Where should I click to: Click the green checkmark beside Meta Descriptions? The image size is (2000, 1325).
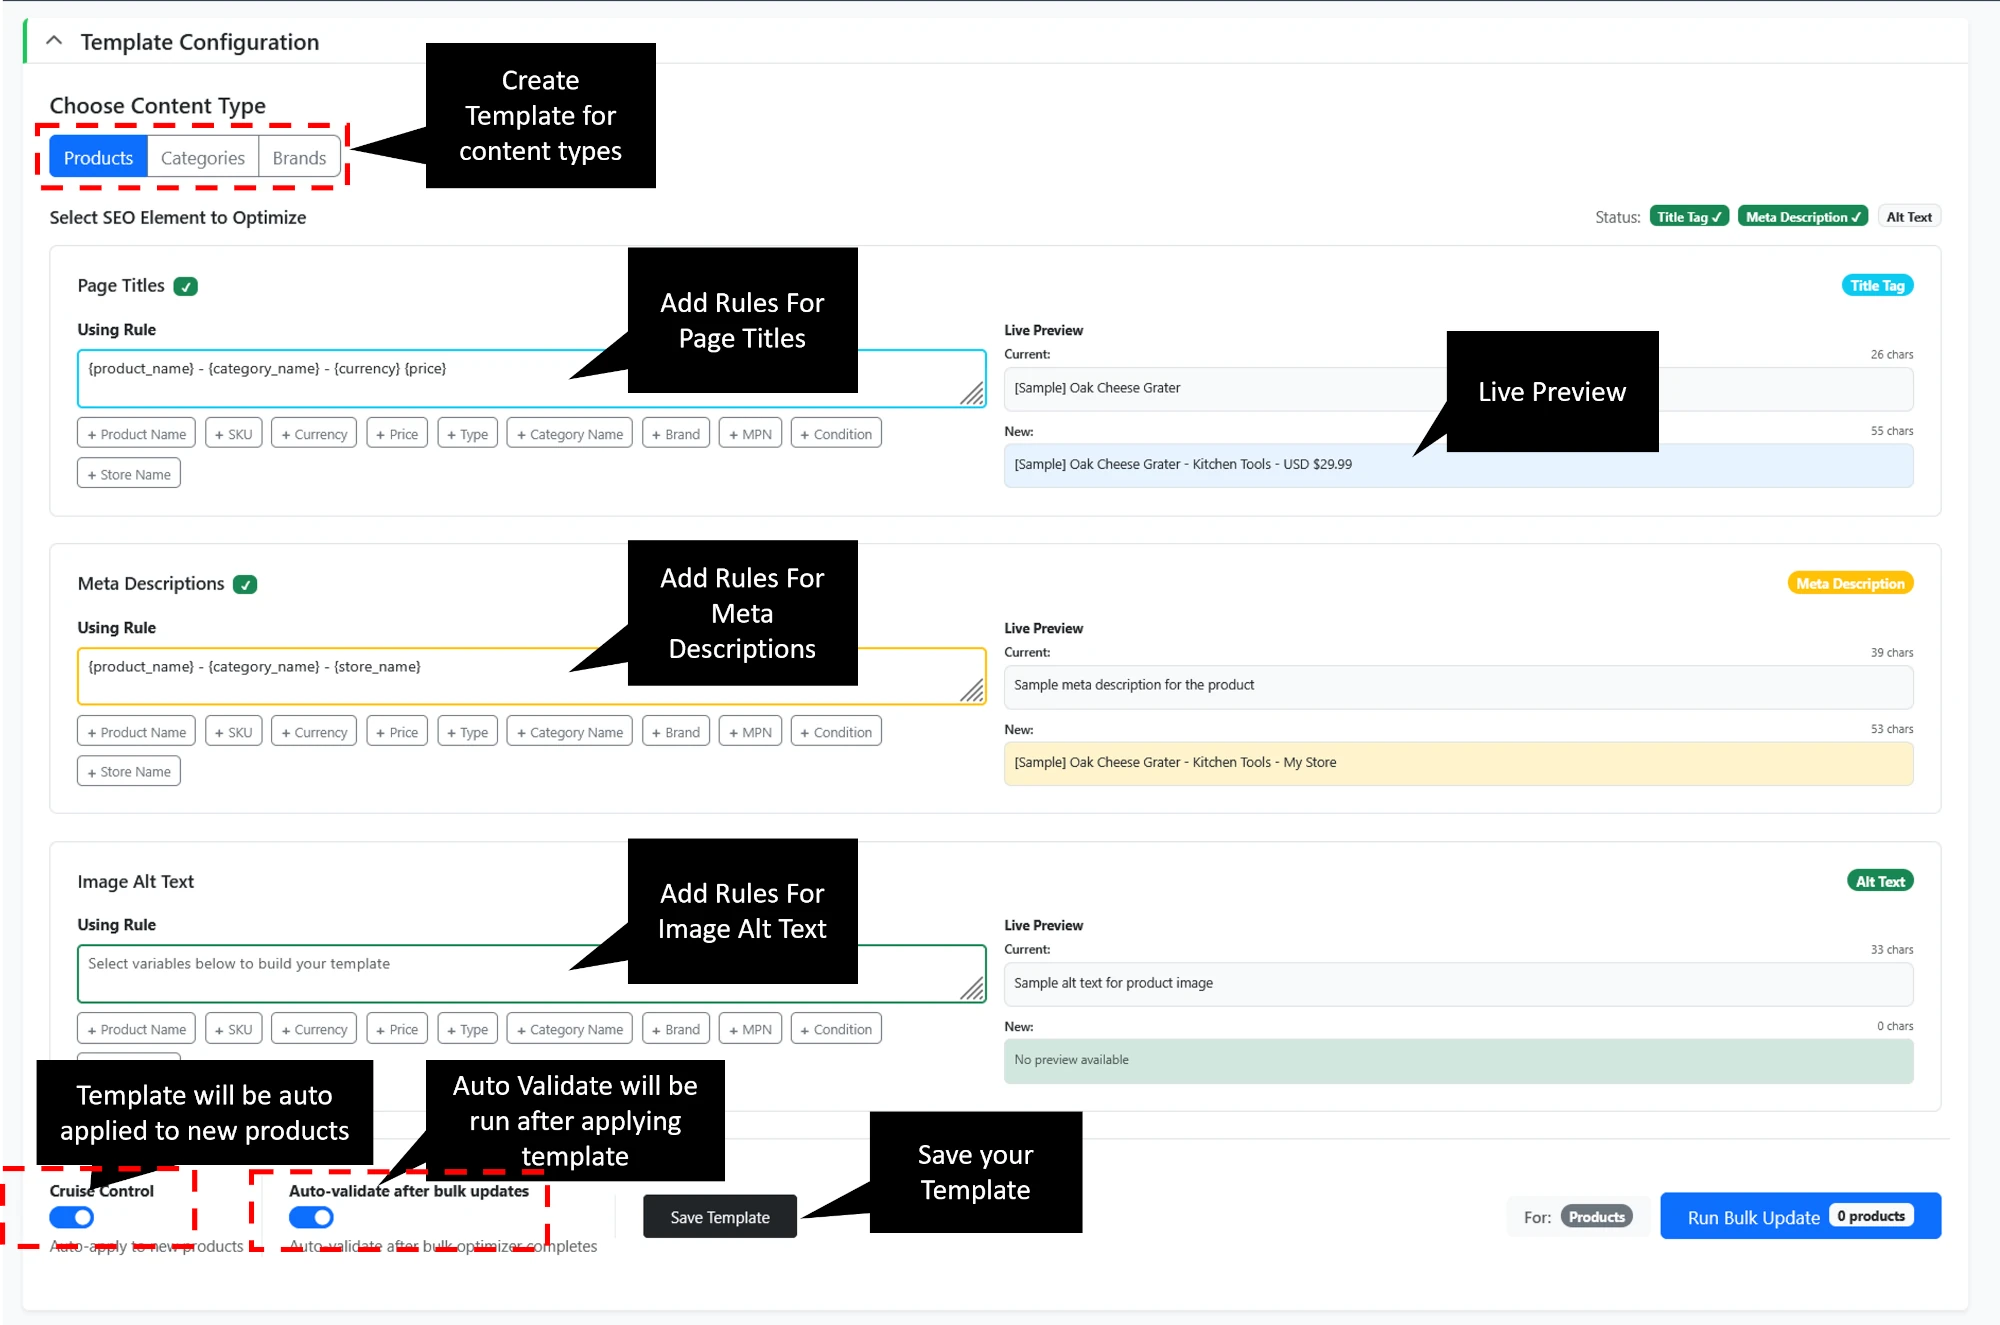246,584
